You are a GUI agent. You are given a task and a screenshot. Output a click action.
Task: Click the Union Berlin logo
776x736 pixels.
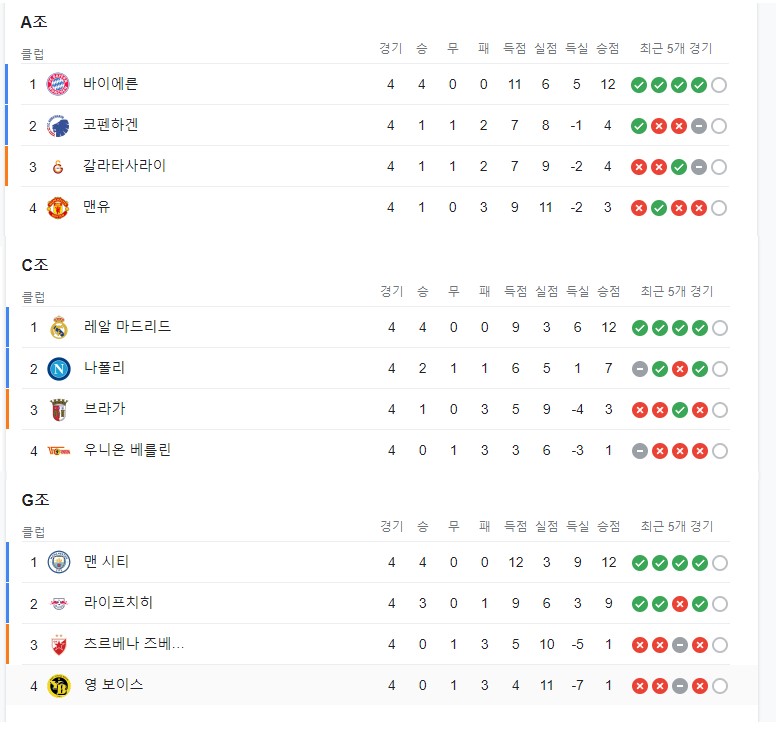tap(59, 451)
